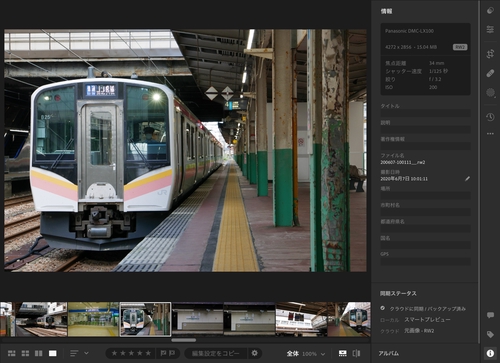
Task: Open the Edit sliders panel
Action: tap(490, 29)
